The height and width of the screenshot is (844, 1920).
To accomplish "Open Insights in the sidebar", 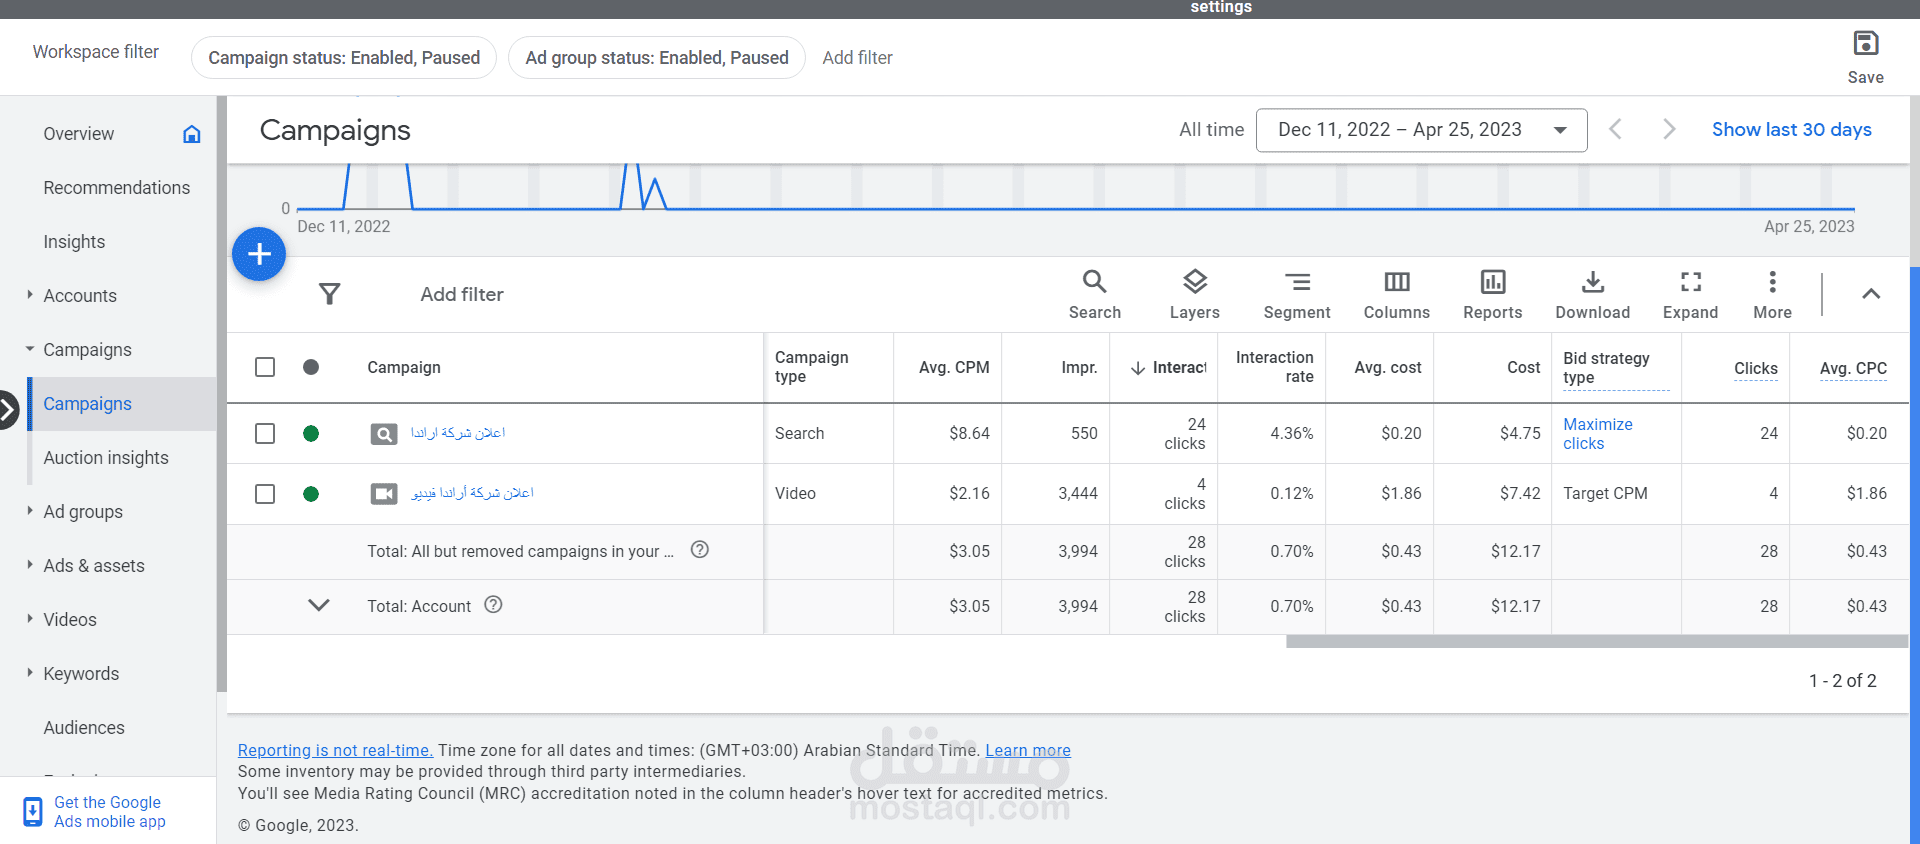I will pyautogui.click(x=74, y=242).
